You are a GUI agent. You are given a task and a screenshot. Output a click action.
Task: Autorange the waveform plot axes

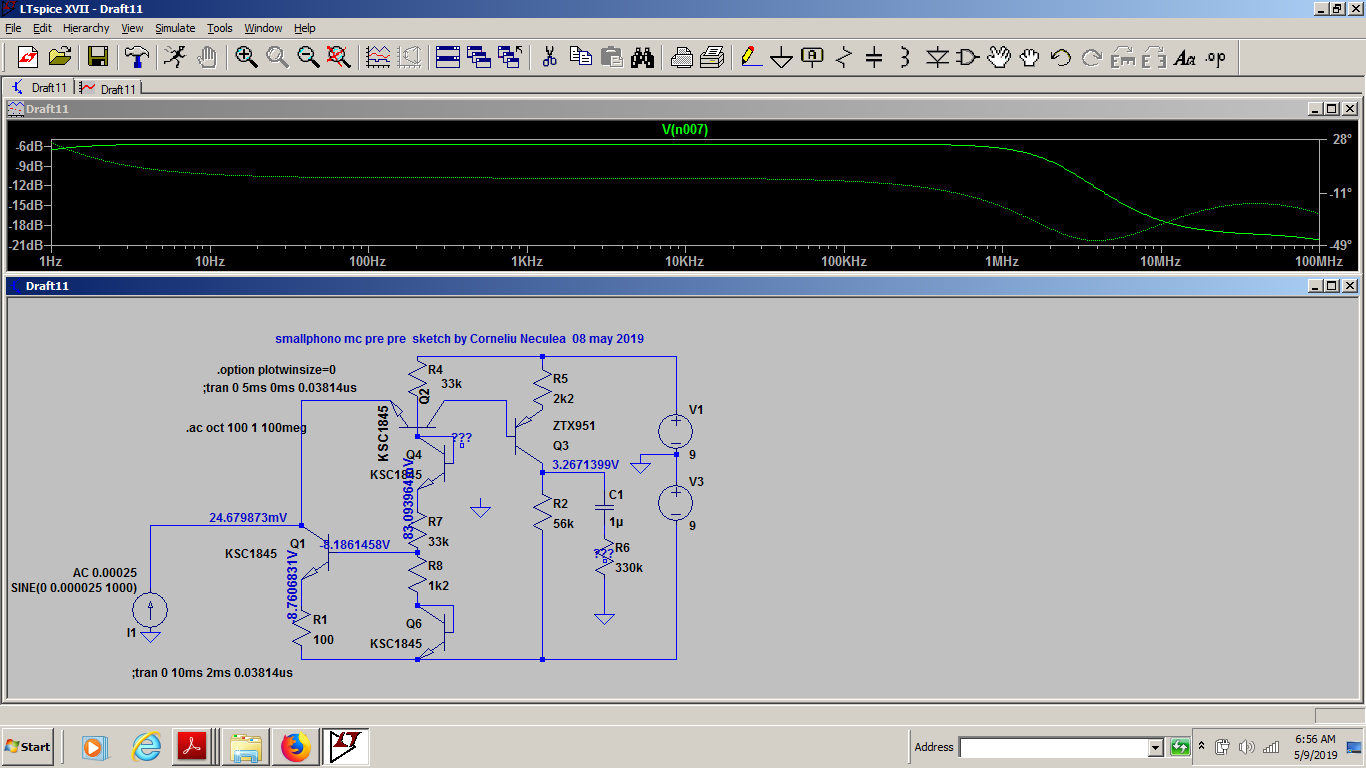[x=378, y=57]
